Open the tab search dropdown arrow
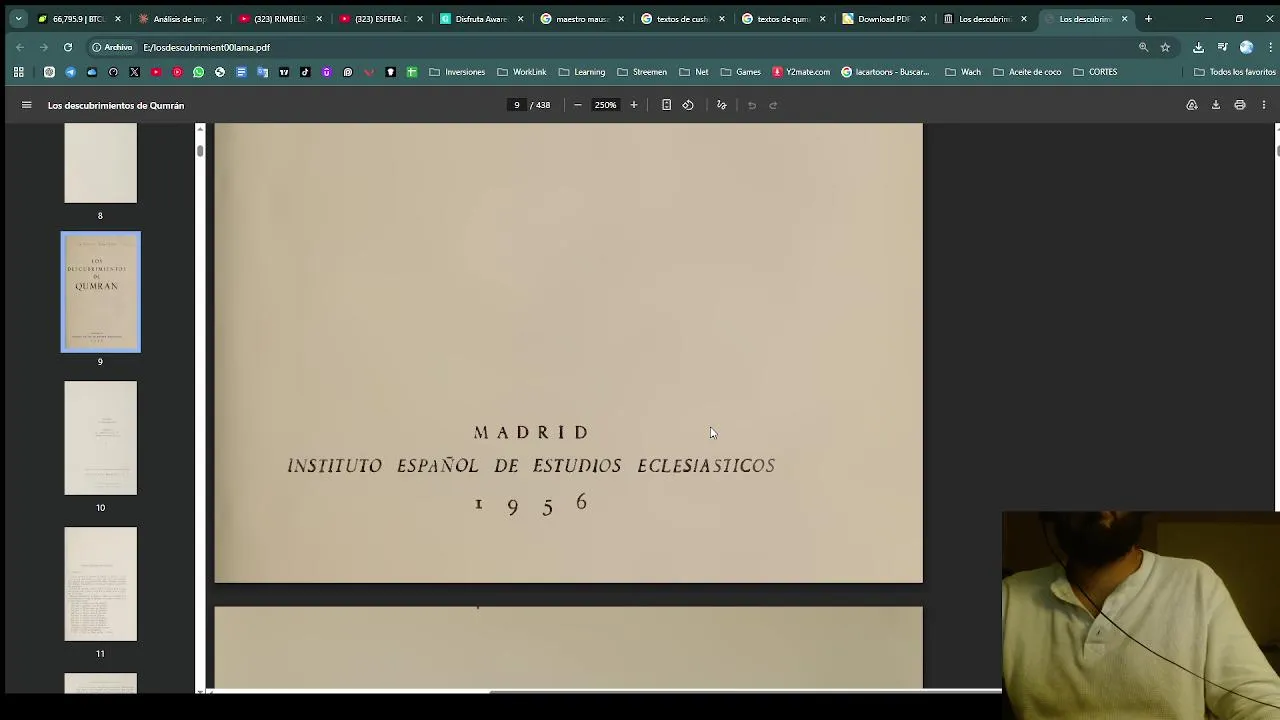Screen dimensions: 1280x720 18,19
